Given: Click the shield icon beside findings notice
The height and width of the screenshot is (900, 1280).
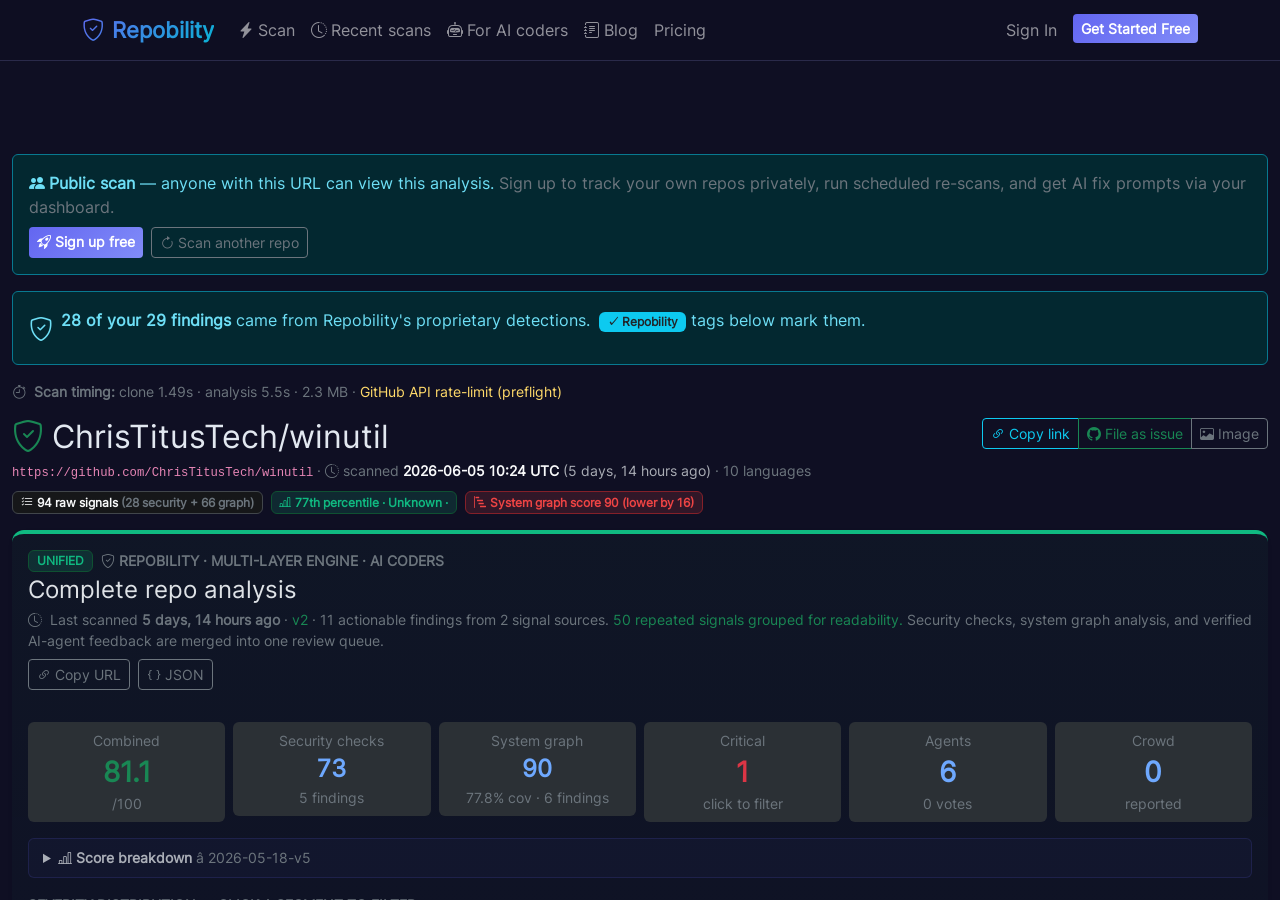Looking at the screenshot, I should tap(41, 328).
